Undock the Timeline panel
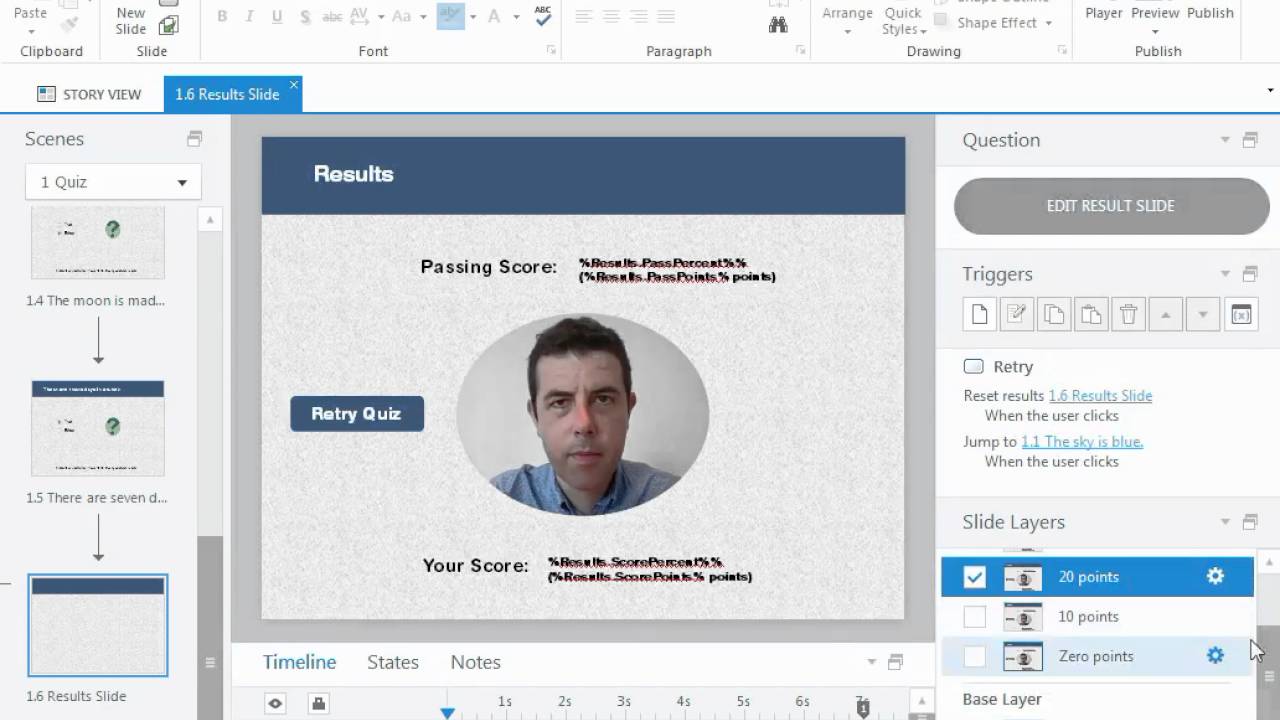The height and width of the screenshot is (720, 1280). (896, 662)
